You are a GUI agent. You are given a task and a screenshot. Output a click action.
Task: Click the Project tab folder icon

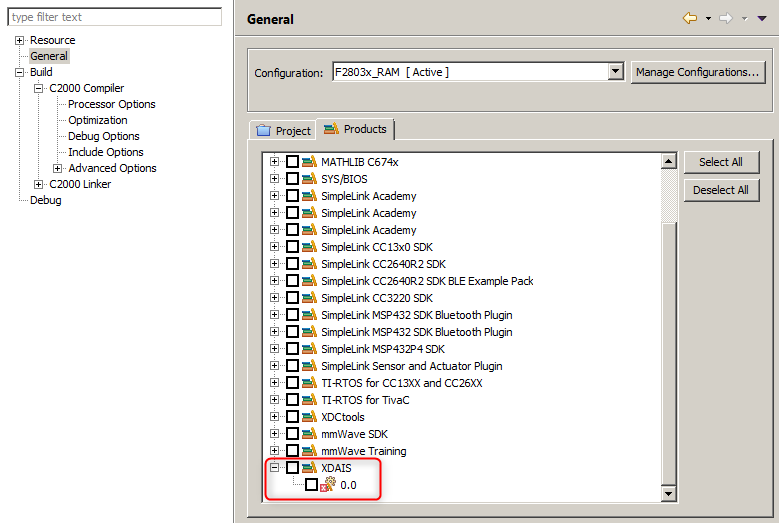263,131
